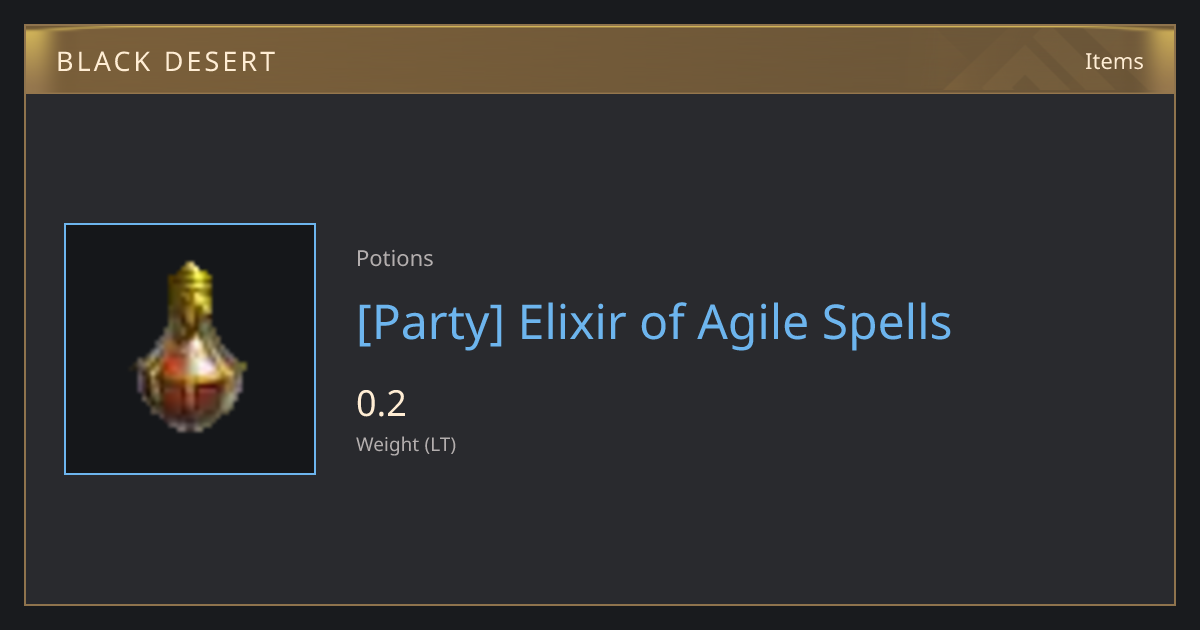Select the 0.2 weight value

click(x=381, y=404)
